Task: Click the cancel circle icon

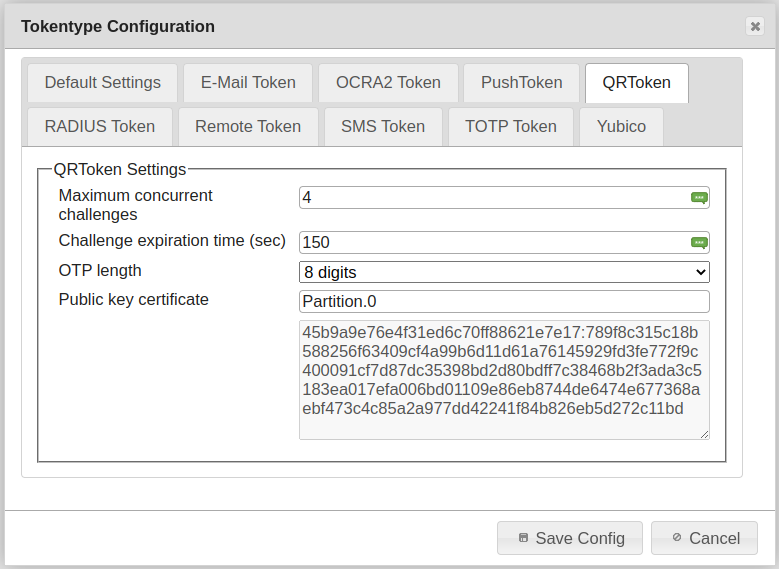Action: coord(677,538)
